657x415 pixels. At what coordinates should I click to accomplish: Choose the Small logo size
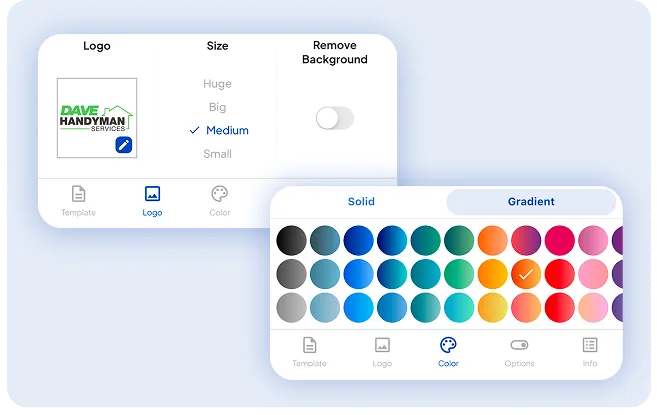[x=217, y=154]
